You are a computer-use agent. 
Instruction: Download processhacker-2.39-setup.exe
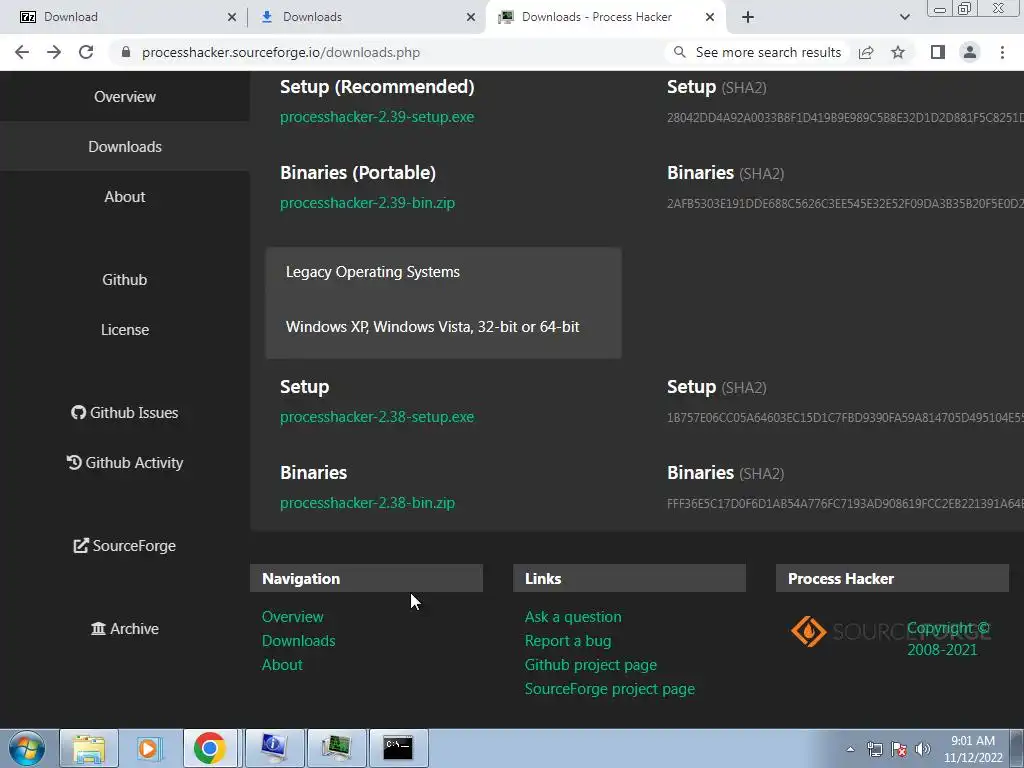(377, 117)
